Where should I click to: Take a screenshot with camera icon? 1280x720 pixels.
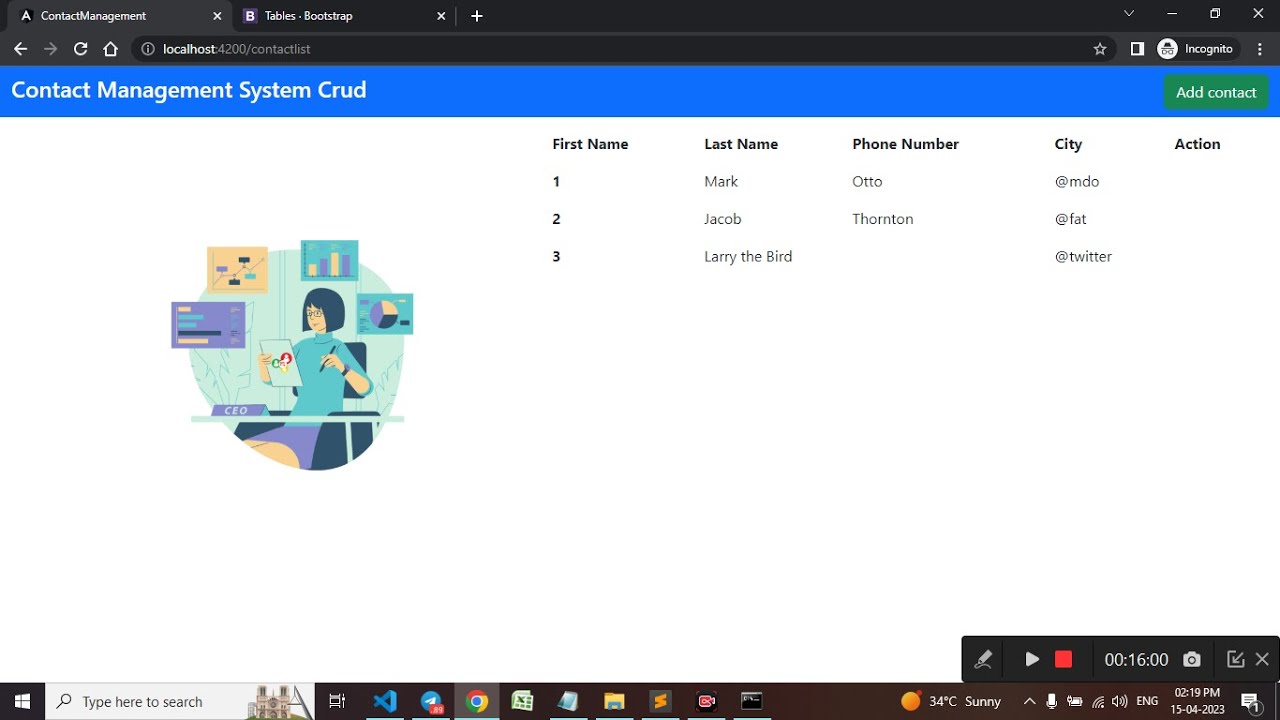1191,659
